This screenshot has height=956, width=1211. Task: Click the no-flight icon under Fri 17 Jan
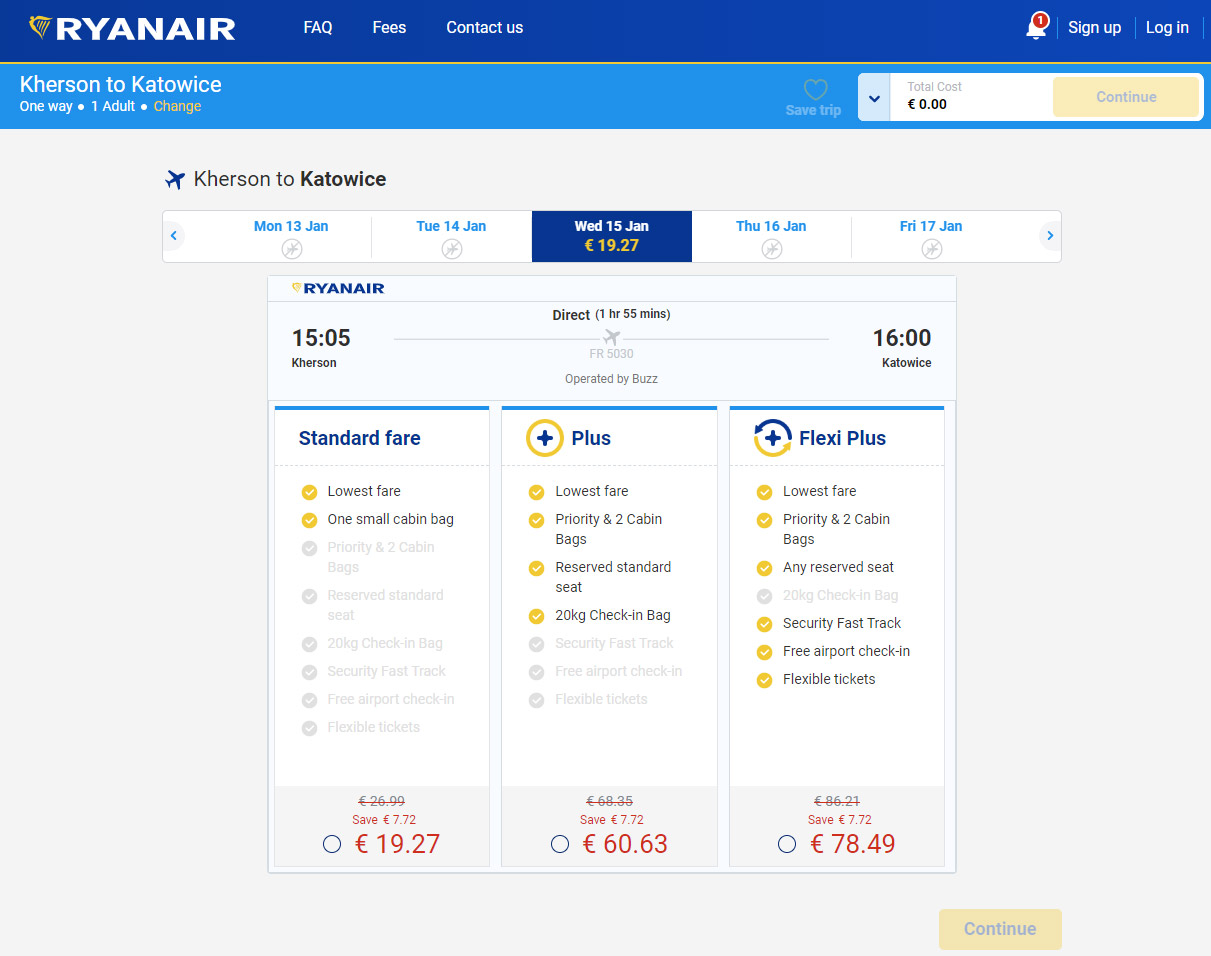click(x=931, y=248)
